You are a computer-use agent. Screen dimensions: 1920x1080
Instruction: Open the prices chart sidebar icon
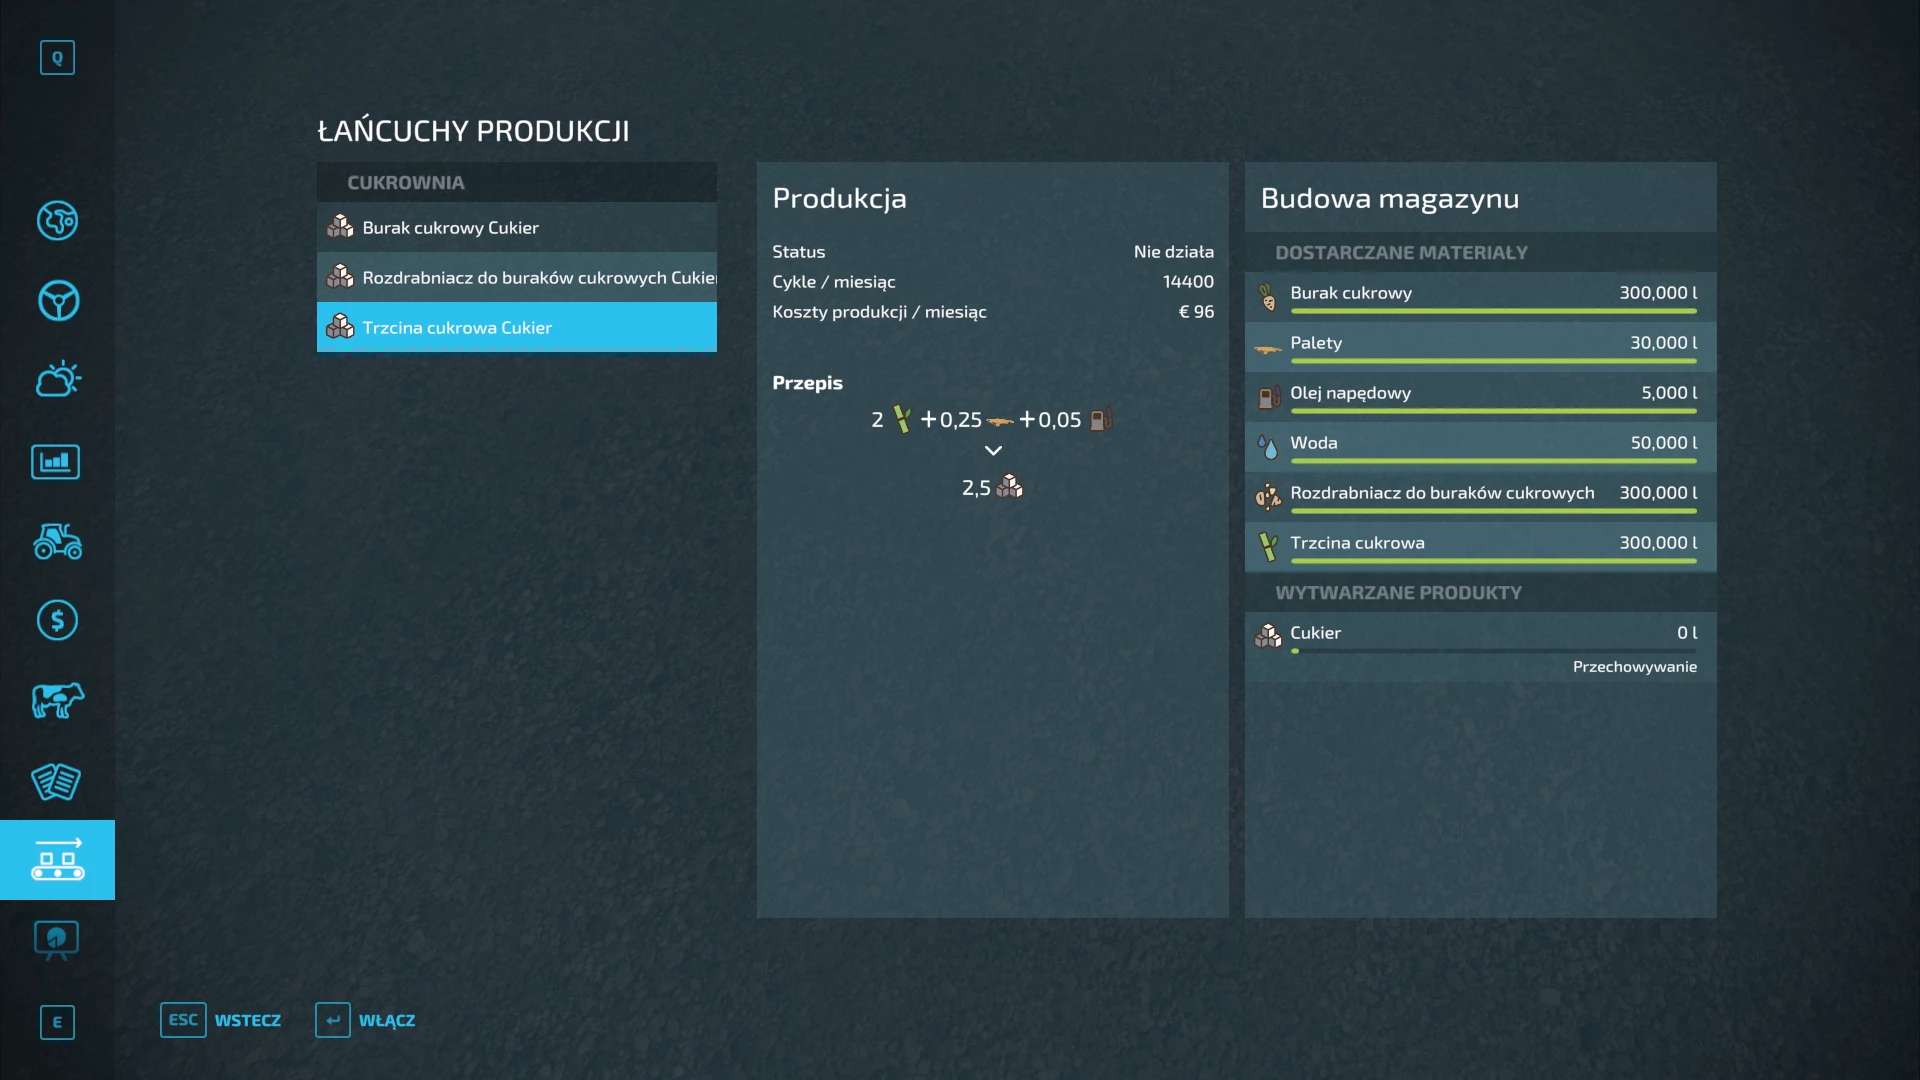(x=56, y=462)
